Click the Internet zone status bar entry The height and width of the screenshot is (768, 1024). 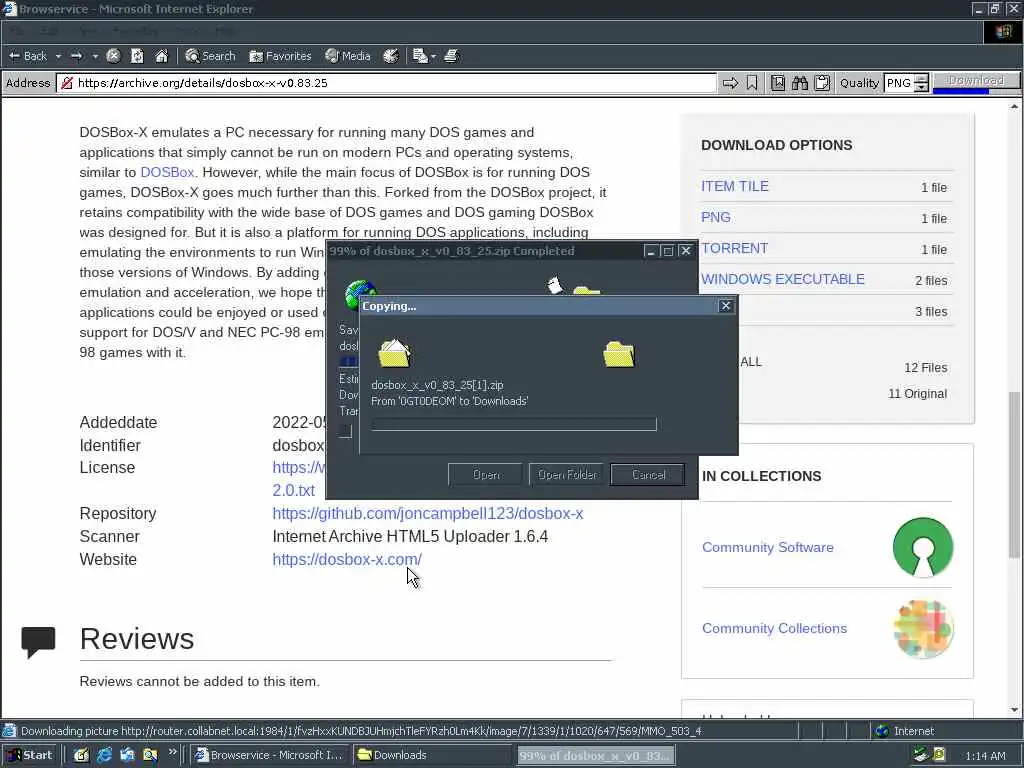pyautogui.click(x=904, y=731)
